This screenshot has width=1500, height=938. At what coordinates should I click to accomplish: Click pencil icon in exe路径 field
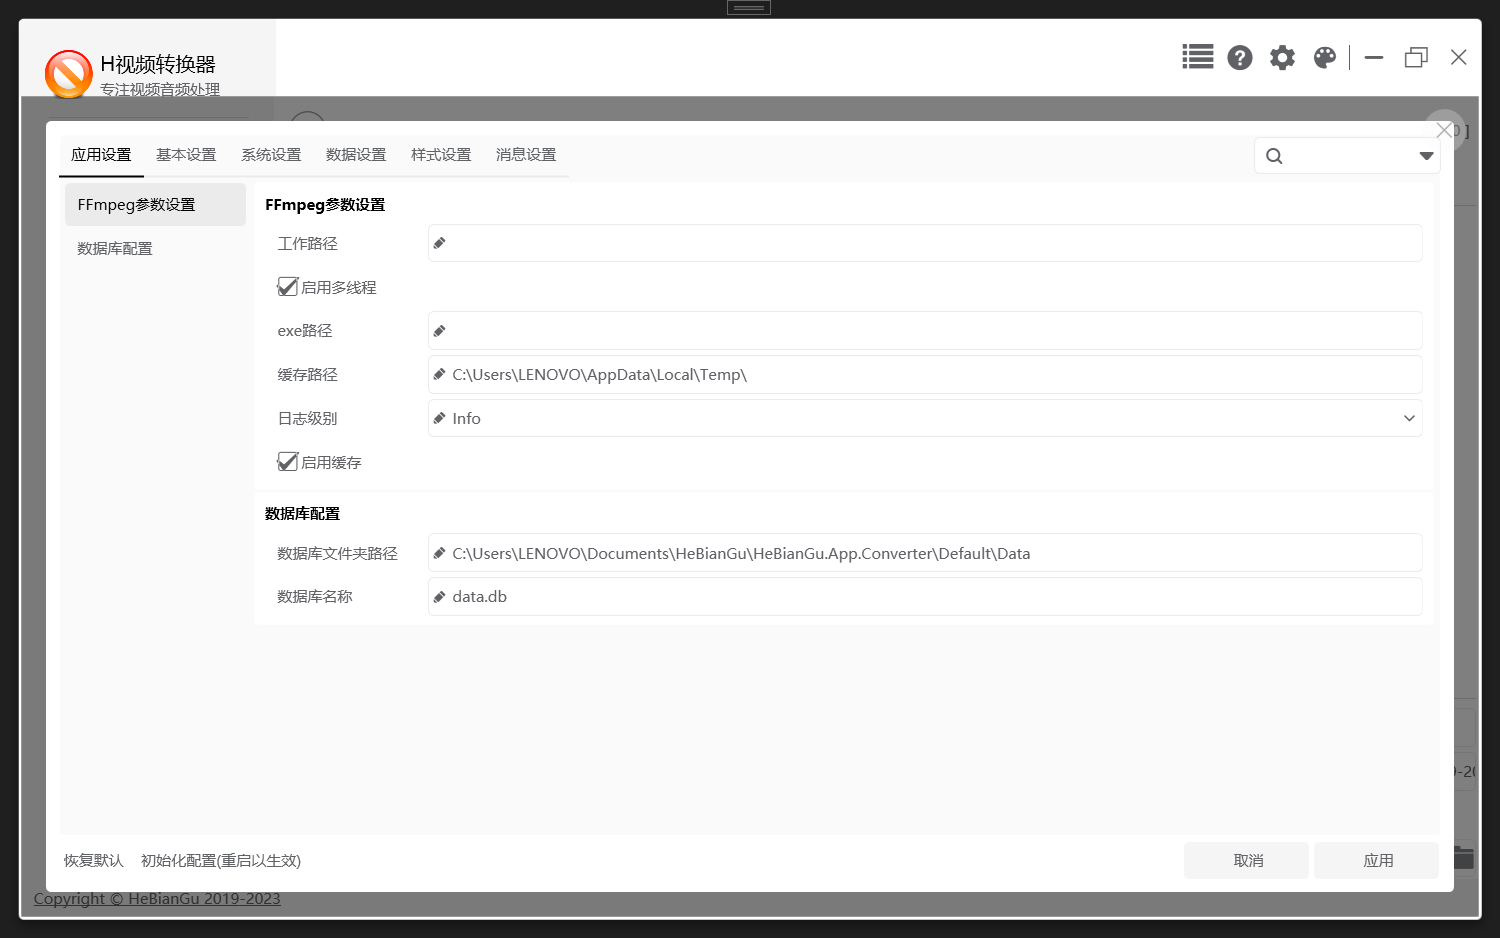pyautogui.click(x=439, y=331)
